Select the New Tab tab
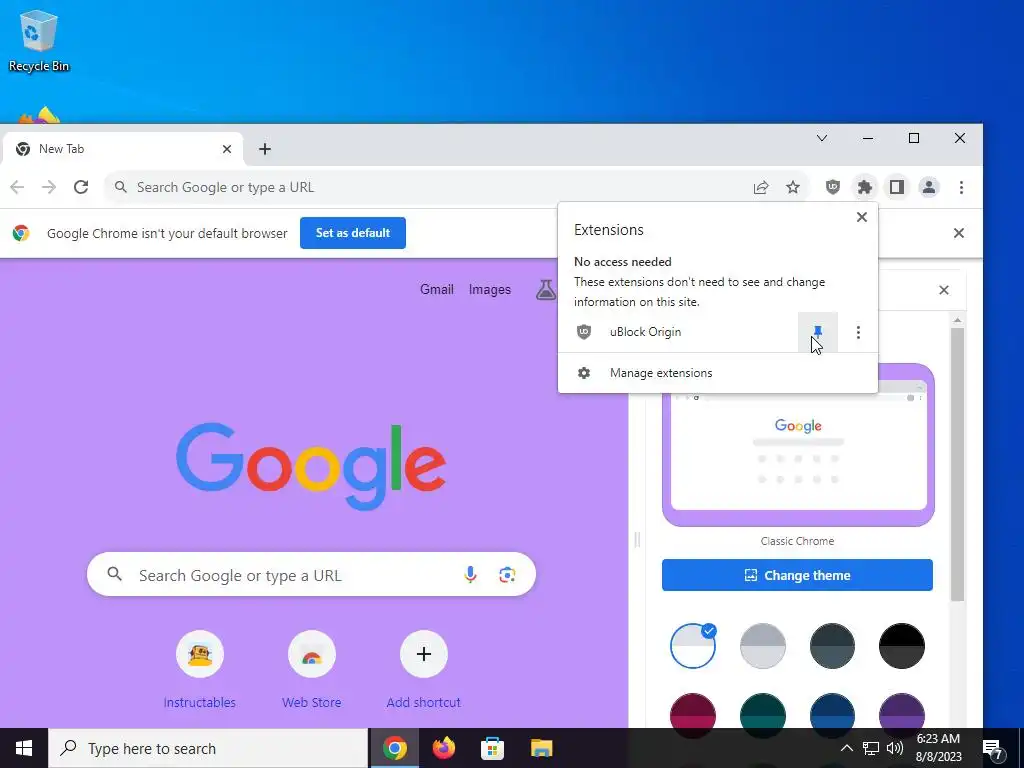The image size is (1024, 768). pos(123,149)
